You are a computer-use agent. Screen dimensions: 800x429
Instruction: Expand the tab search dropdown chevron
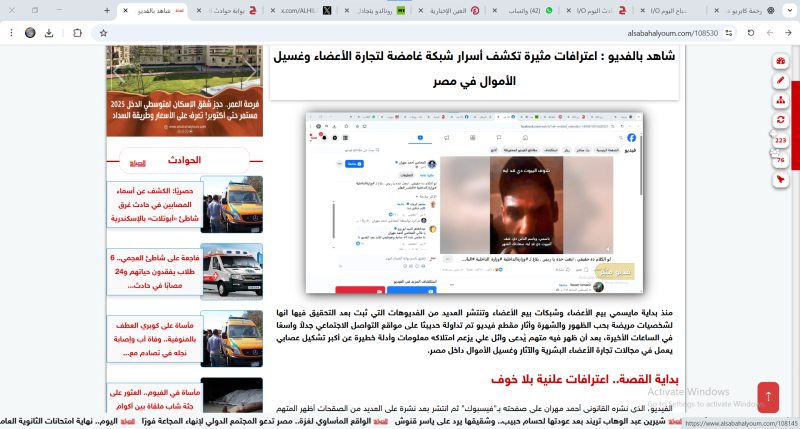point(789,10)
